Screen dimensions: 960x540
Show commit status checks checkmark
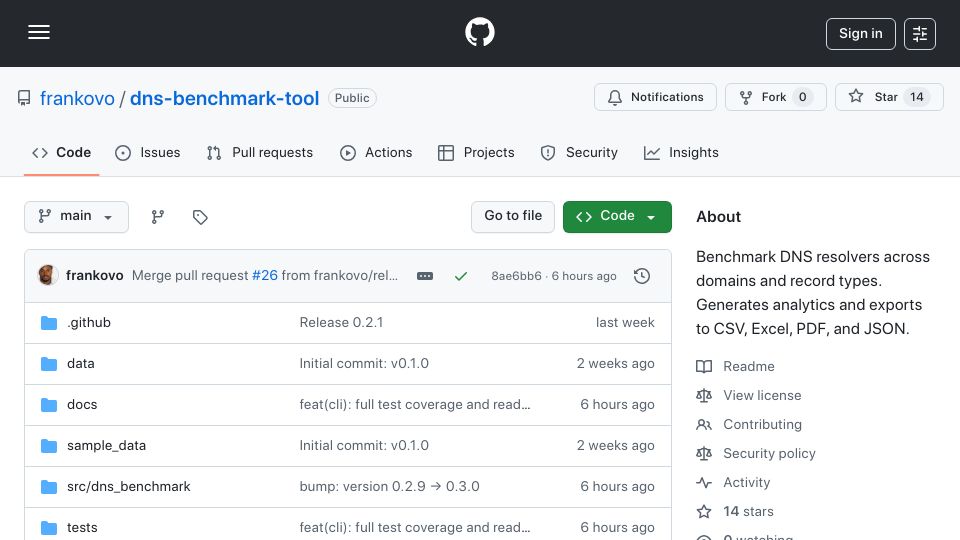click(x=461, y=276)
